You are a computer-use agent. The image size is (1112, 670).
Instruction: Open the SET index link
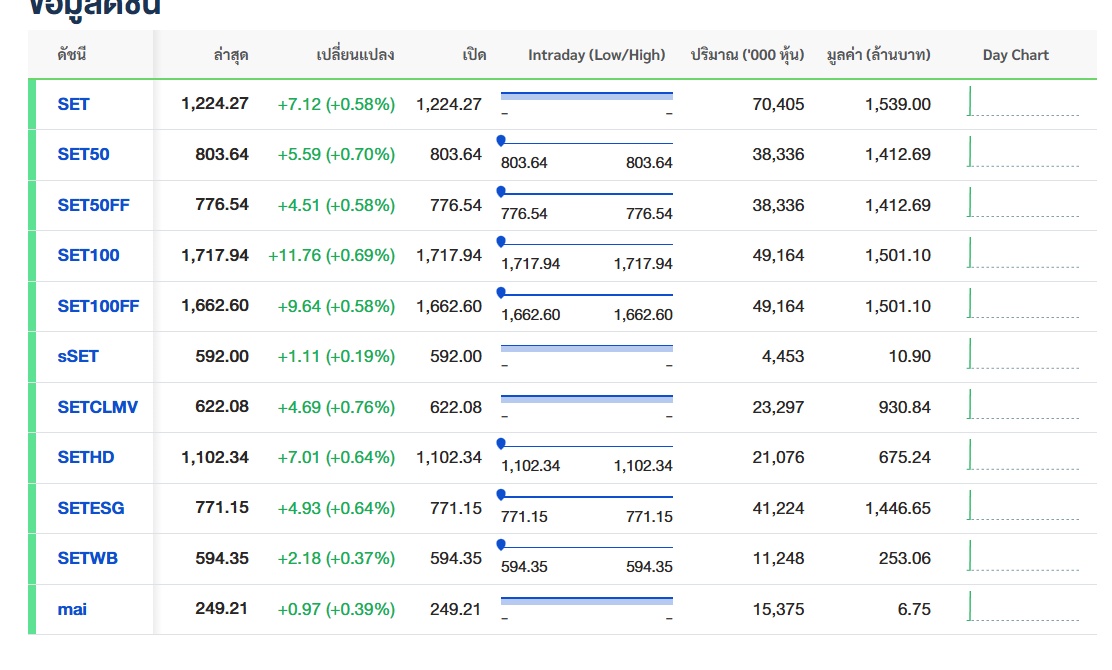pyautogui.click(x=73, y=104)
